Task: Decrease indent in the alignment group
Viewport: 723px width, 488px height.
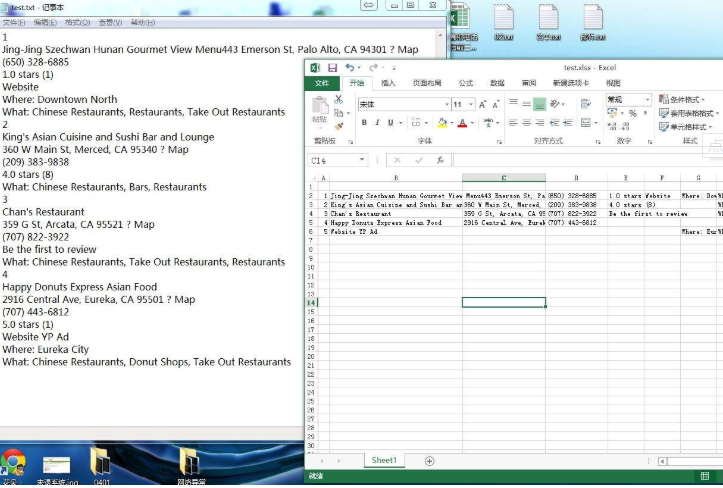Action: click(554, 123)
